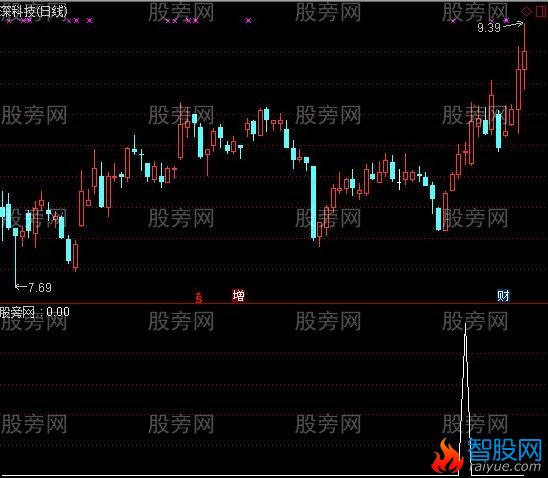Click the red 增 marker below the chart

[238, 296]
